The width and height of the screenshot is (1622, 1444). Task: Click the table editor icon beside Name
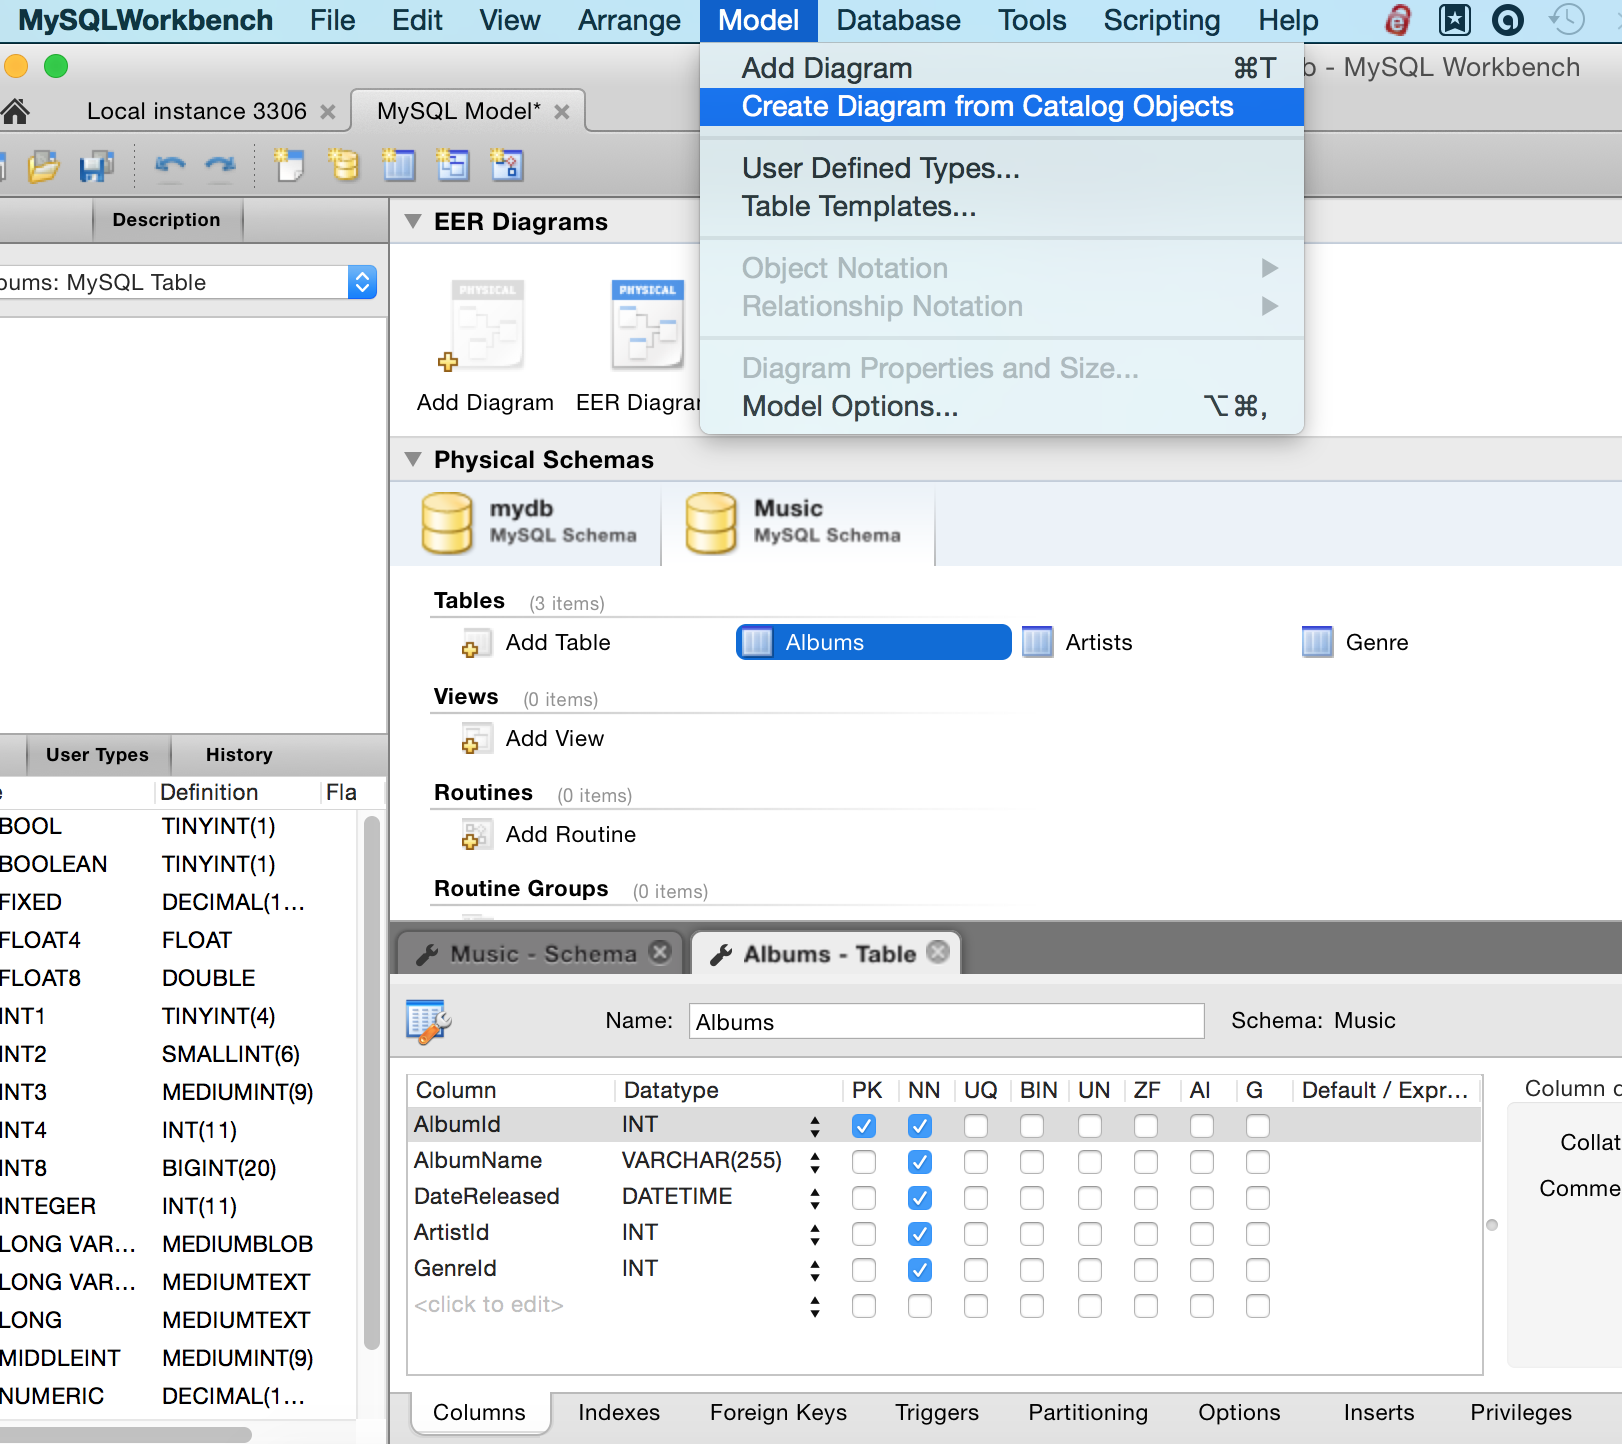428,1021
